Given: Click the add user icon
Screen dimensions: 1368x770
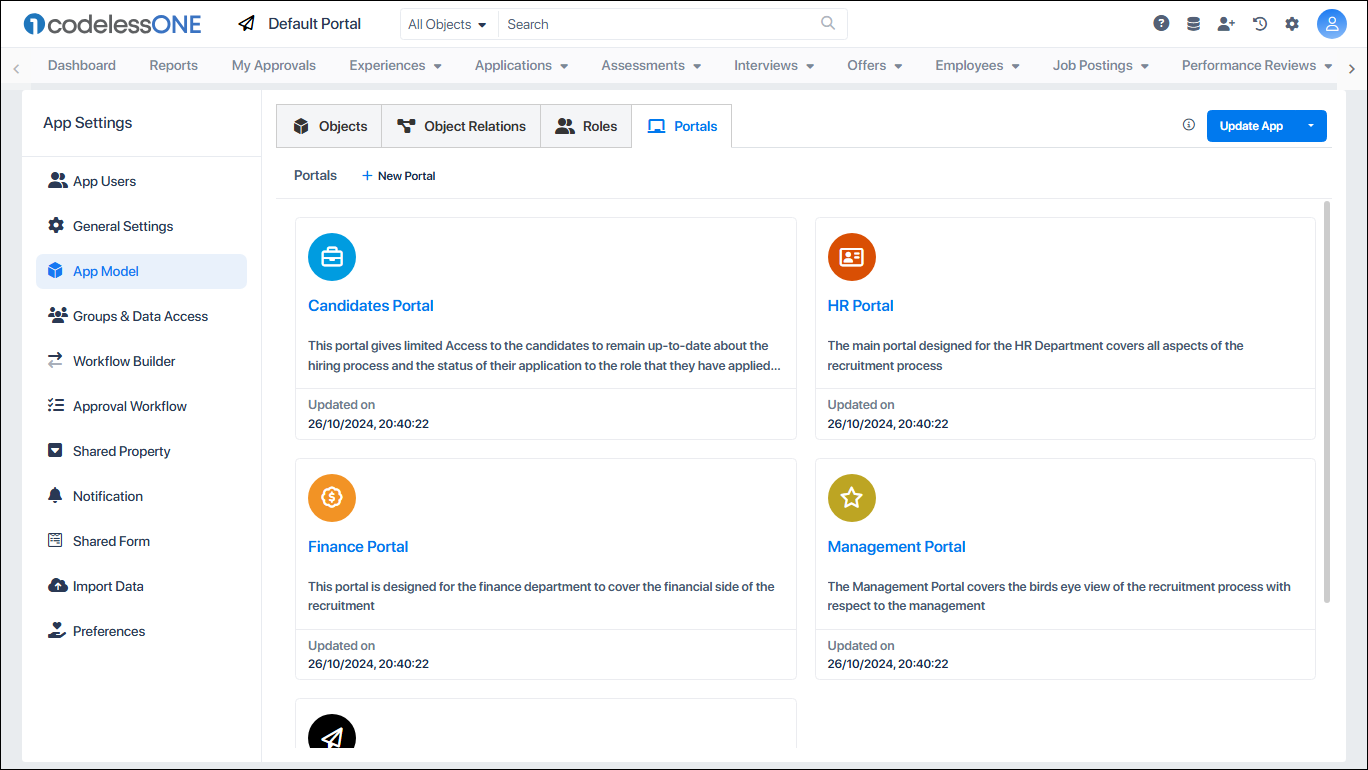Looking at the screenshot, I should pyautogui.click(x=1226, y=23).
